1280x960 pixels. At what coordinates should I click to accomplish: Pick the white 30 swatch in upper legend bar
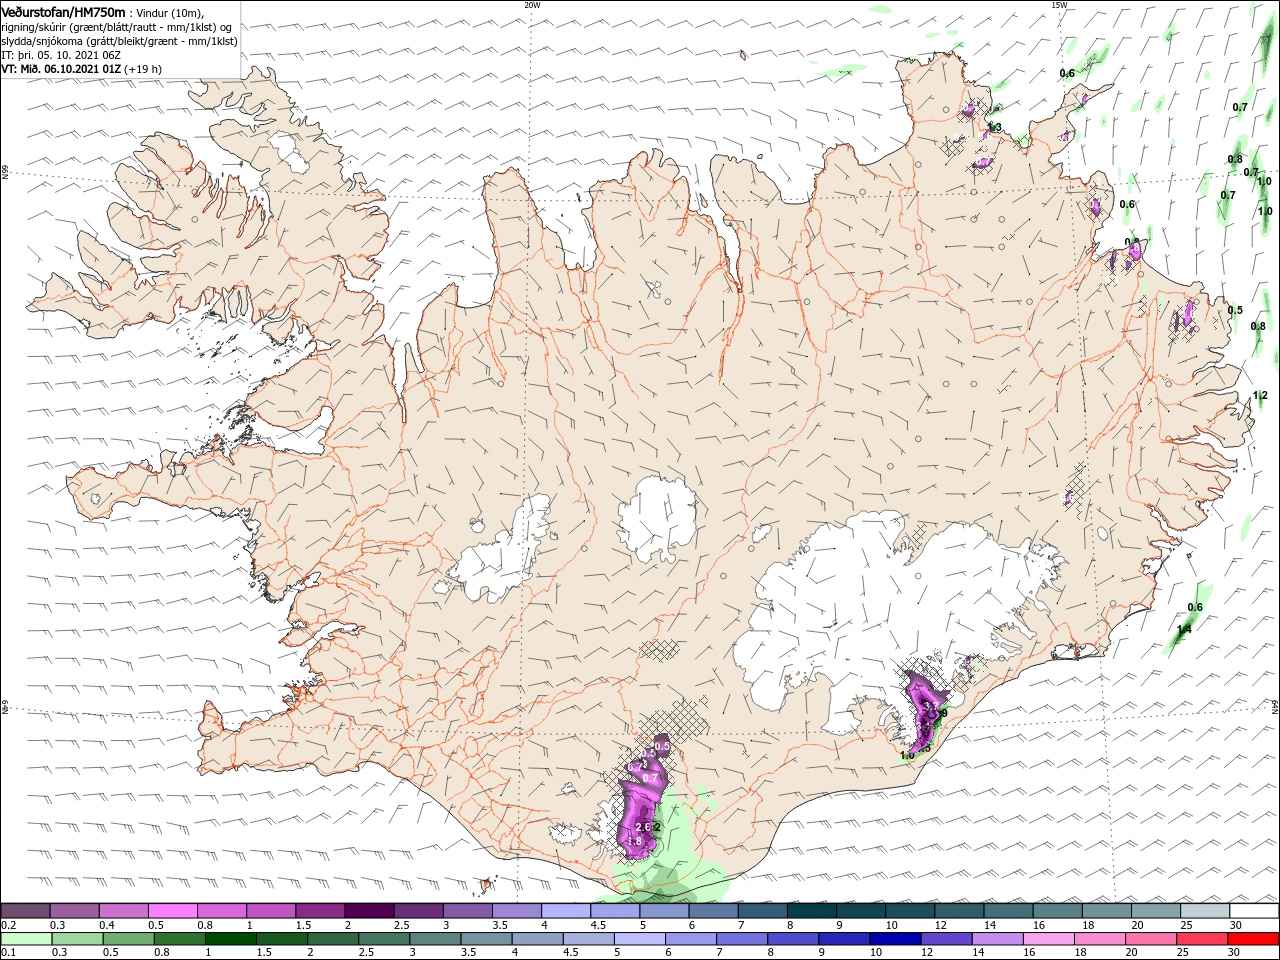(1255, 911)
